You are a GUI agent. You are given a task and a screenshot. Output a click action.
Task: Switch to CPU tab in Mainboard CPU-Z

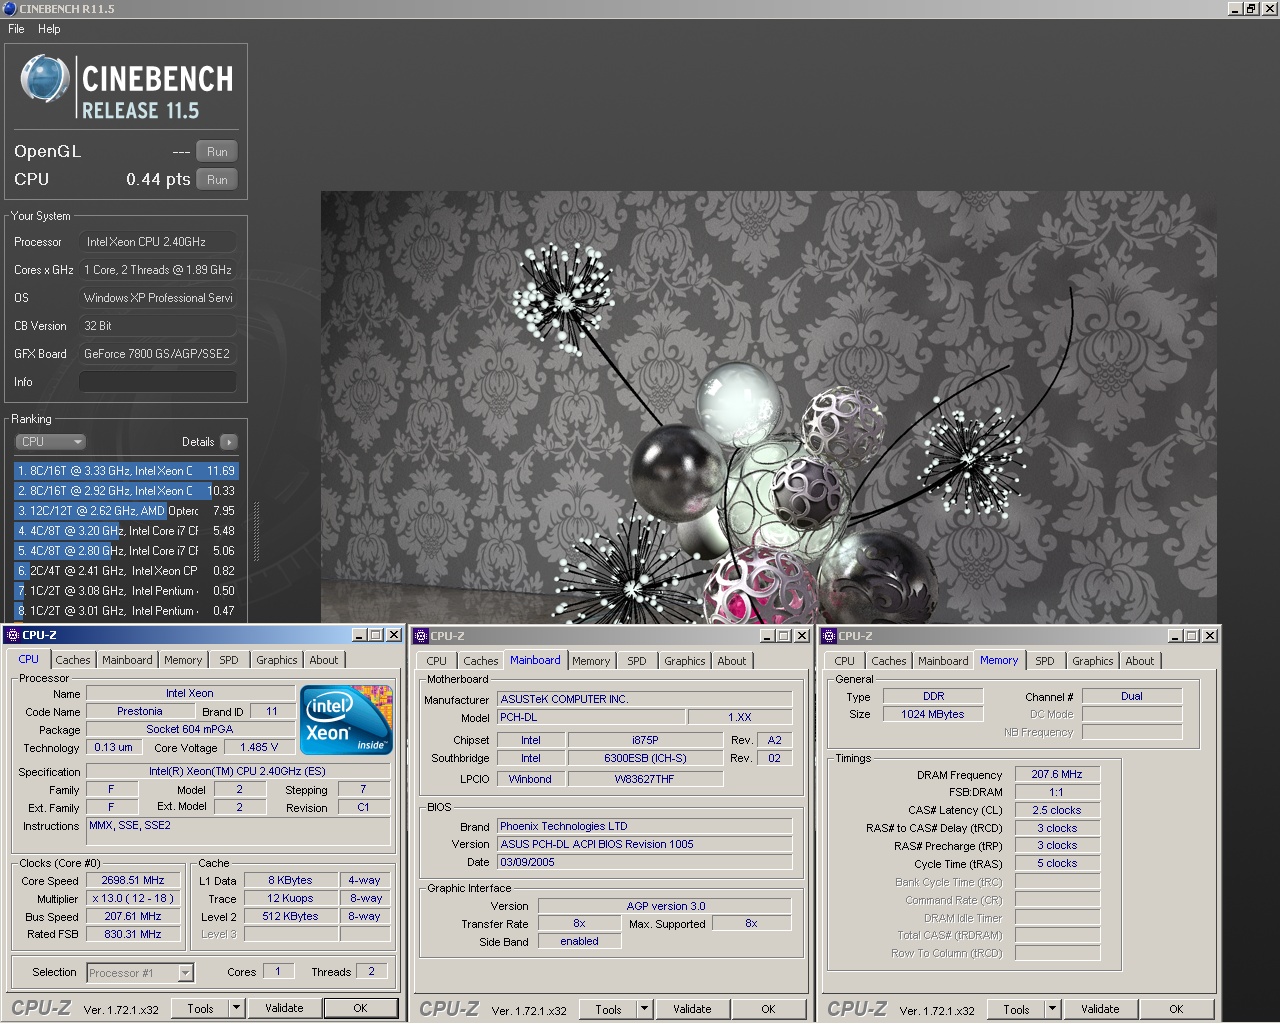point(436,661)
